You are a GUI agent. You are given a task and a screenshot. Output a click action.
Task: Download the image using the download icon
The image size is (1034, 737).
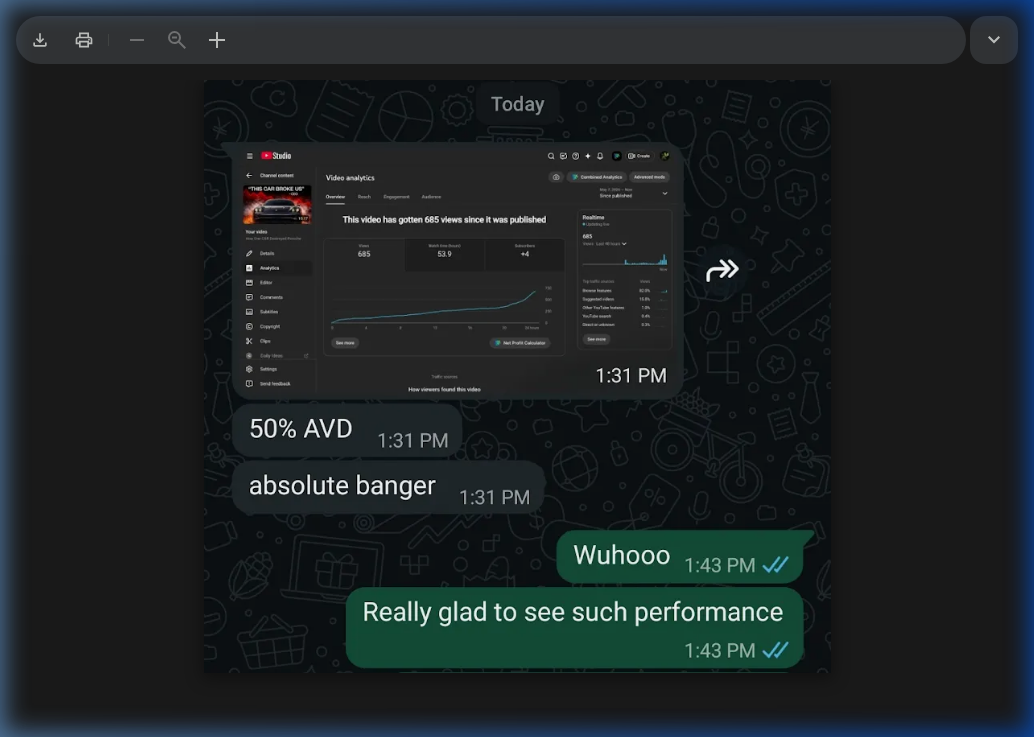point(40,40)
